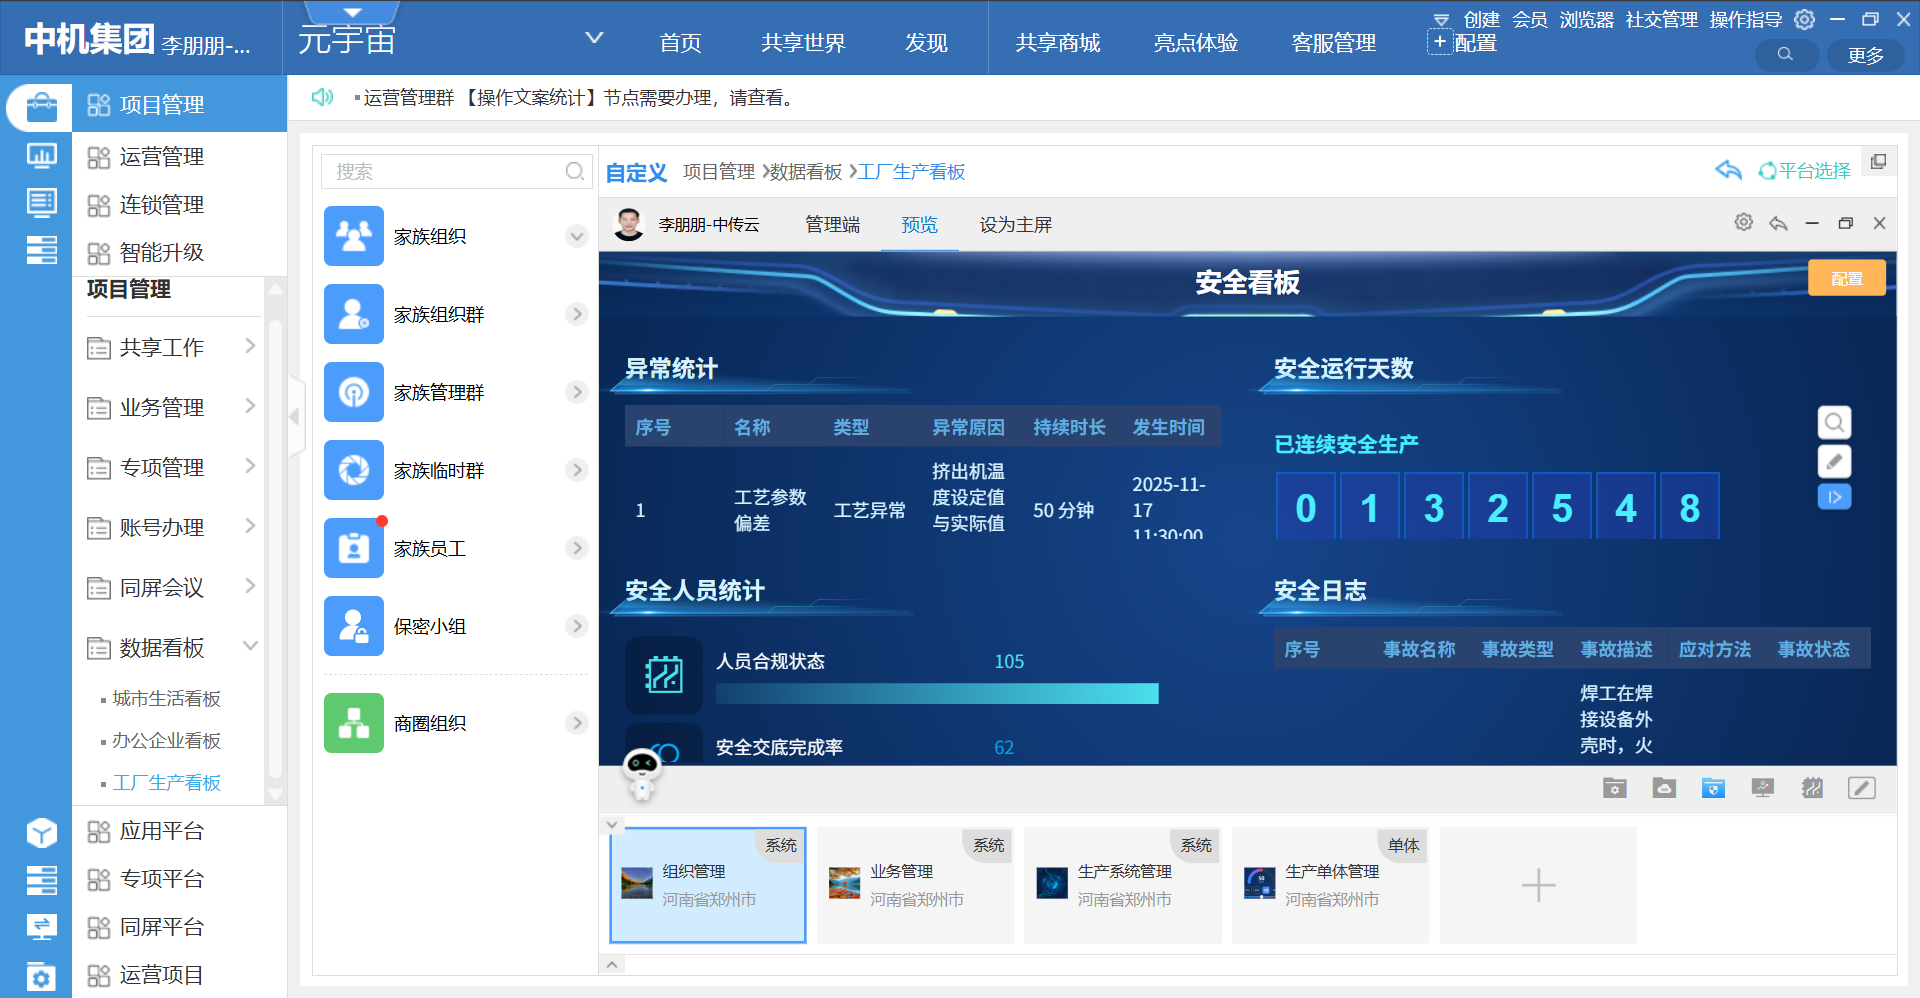Click the speaker announcement icon
This screenshot has width=1920, height=998.
[322, 97]
